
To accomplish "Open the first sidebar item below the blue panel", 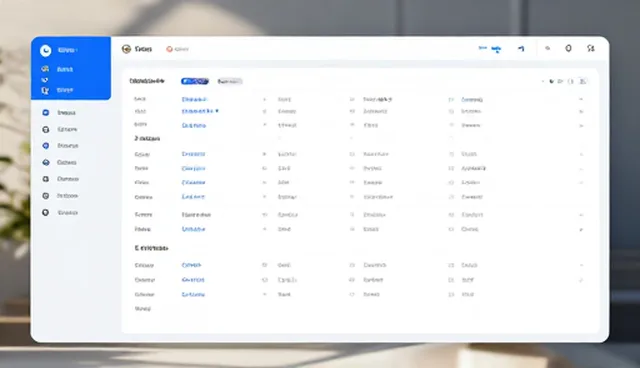I will (60, 113).
